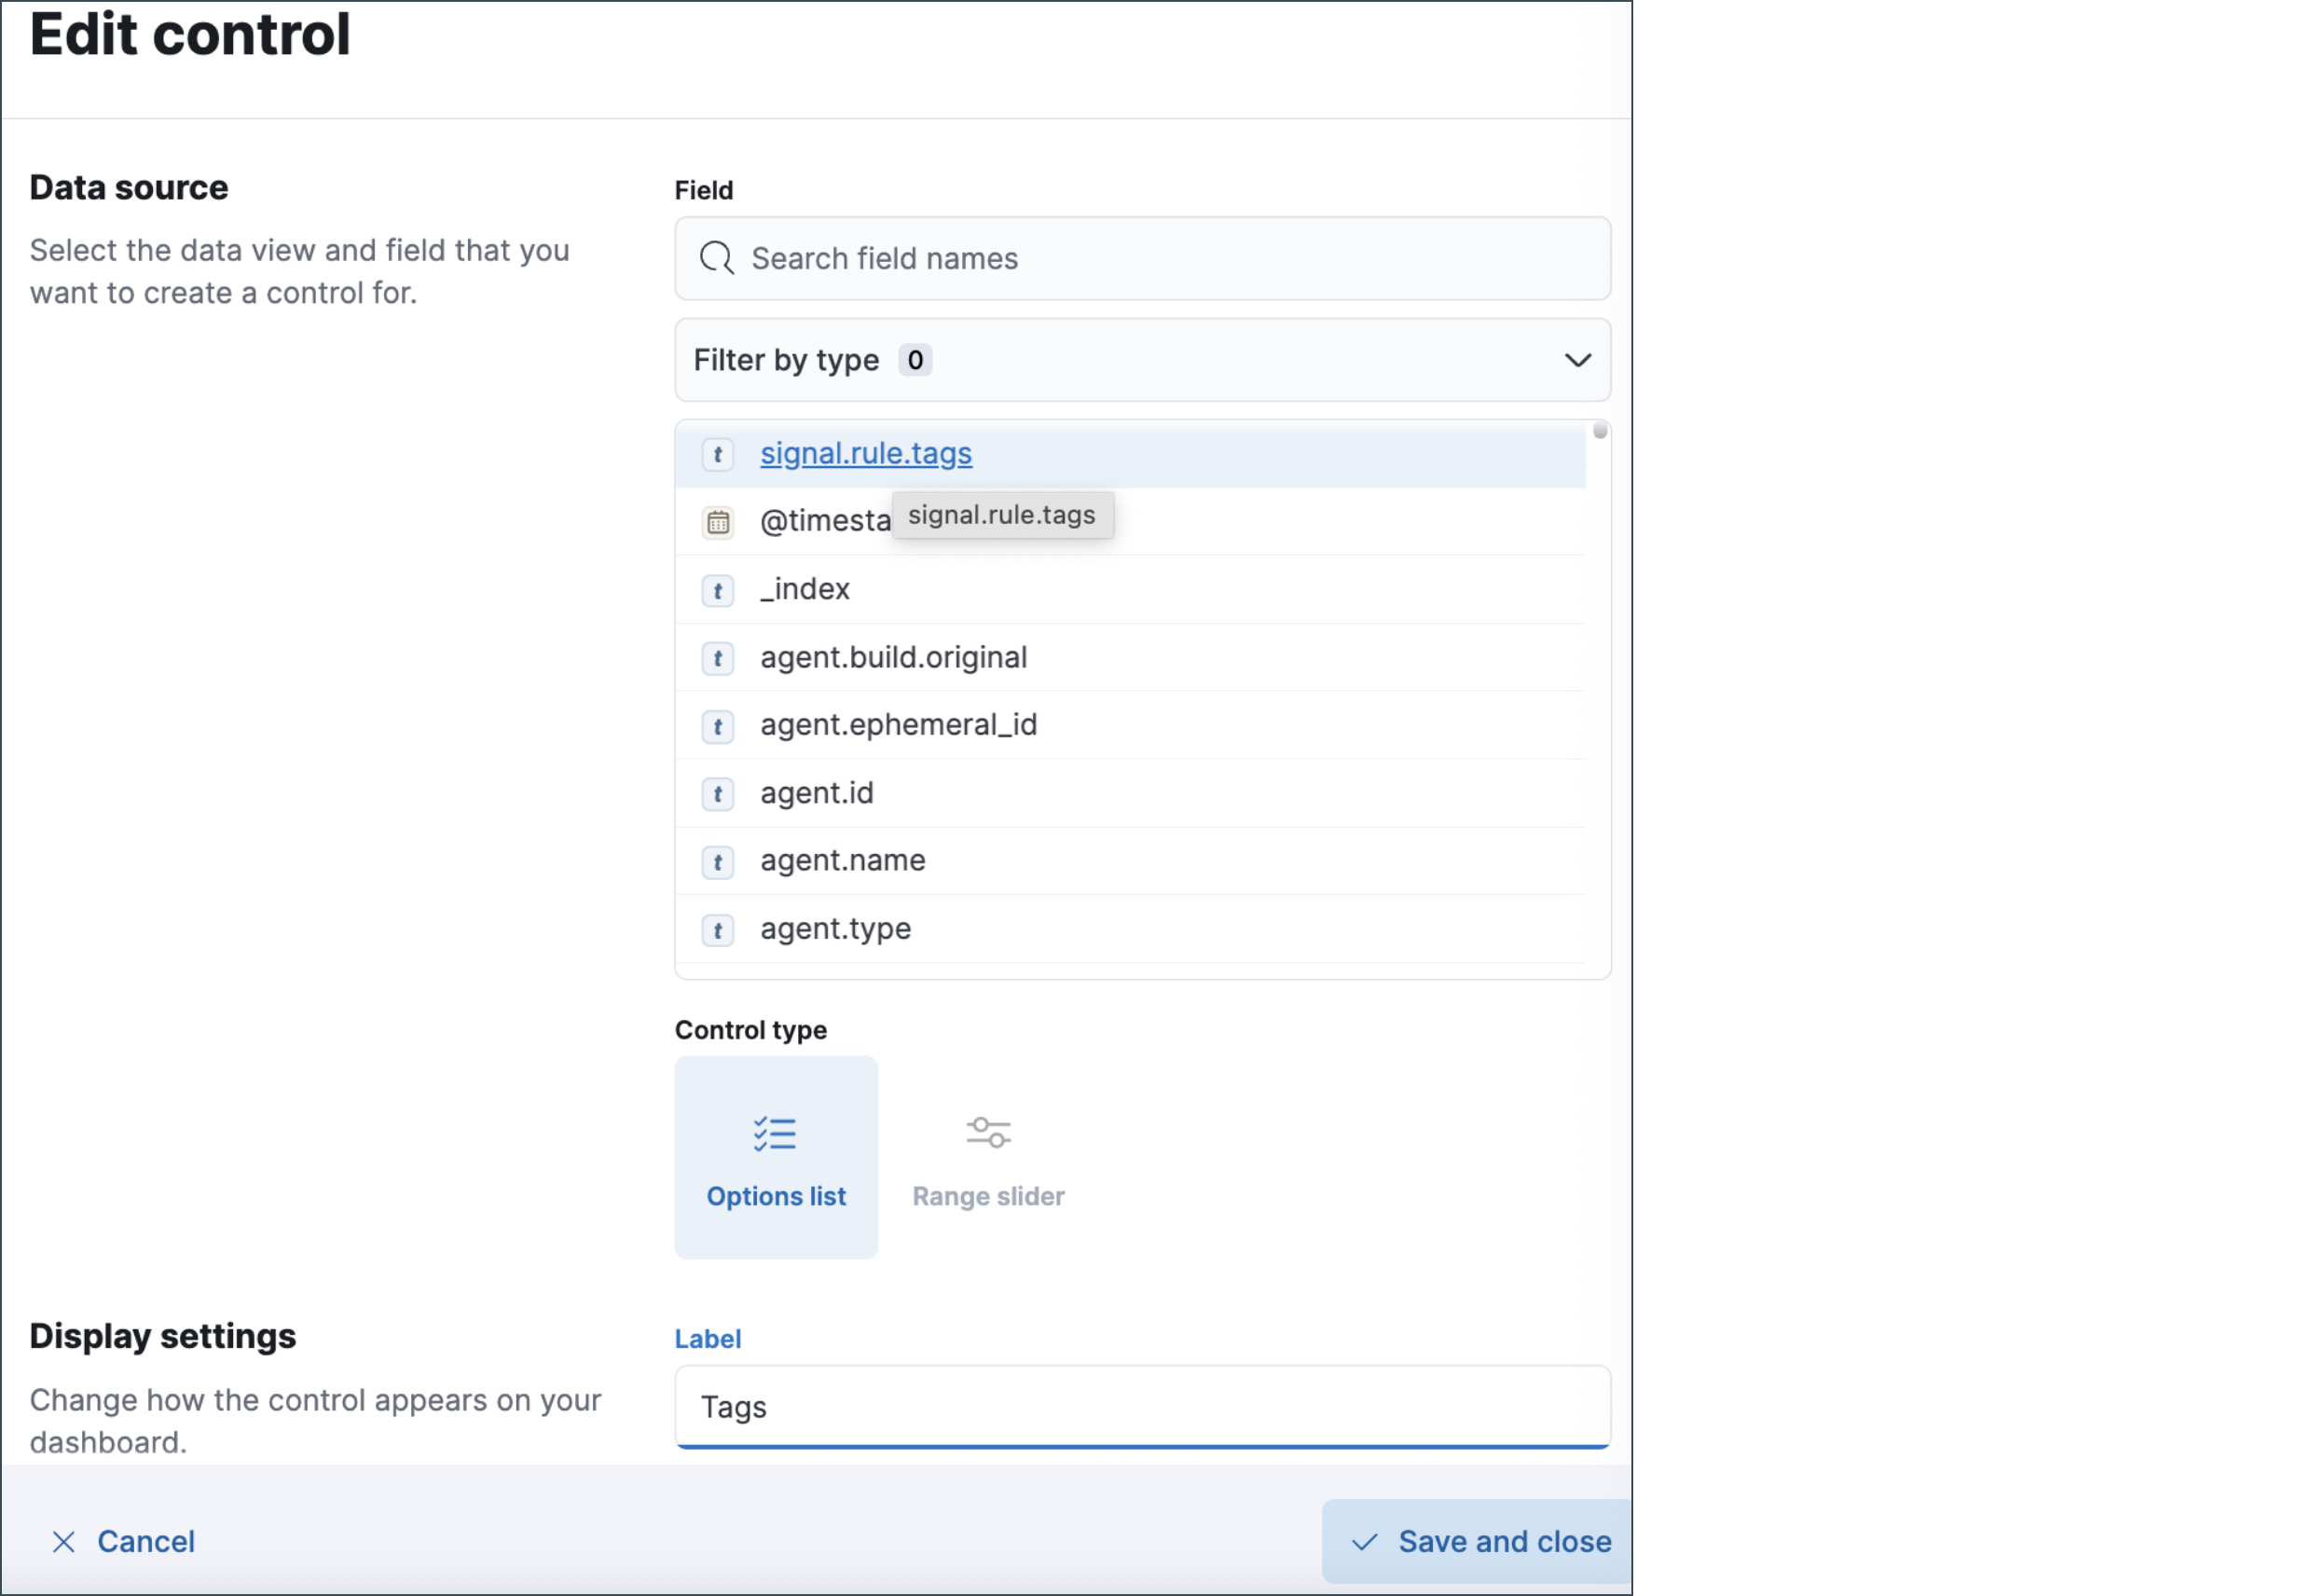The image size is (2297, 1596).
Task: Select the Options list control type
Action: [775, 1157]
